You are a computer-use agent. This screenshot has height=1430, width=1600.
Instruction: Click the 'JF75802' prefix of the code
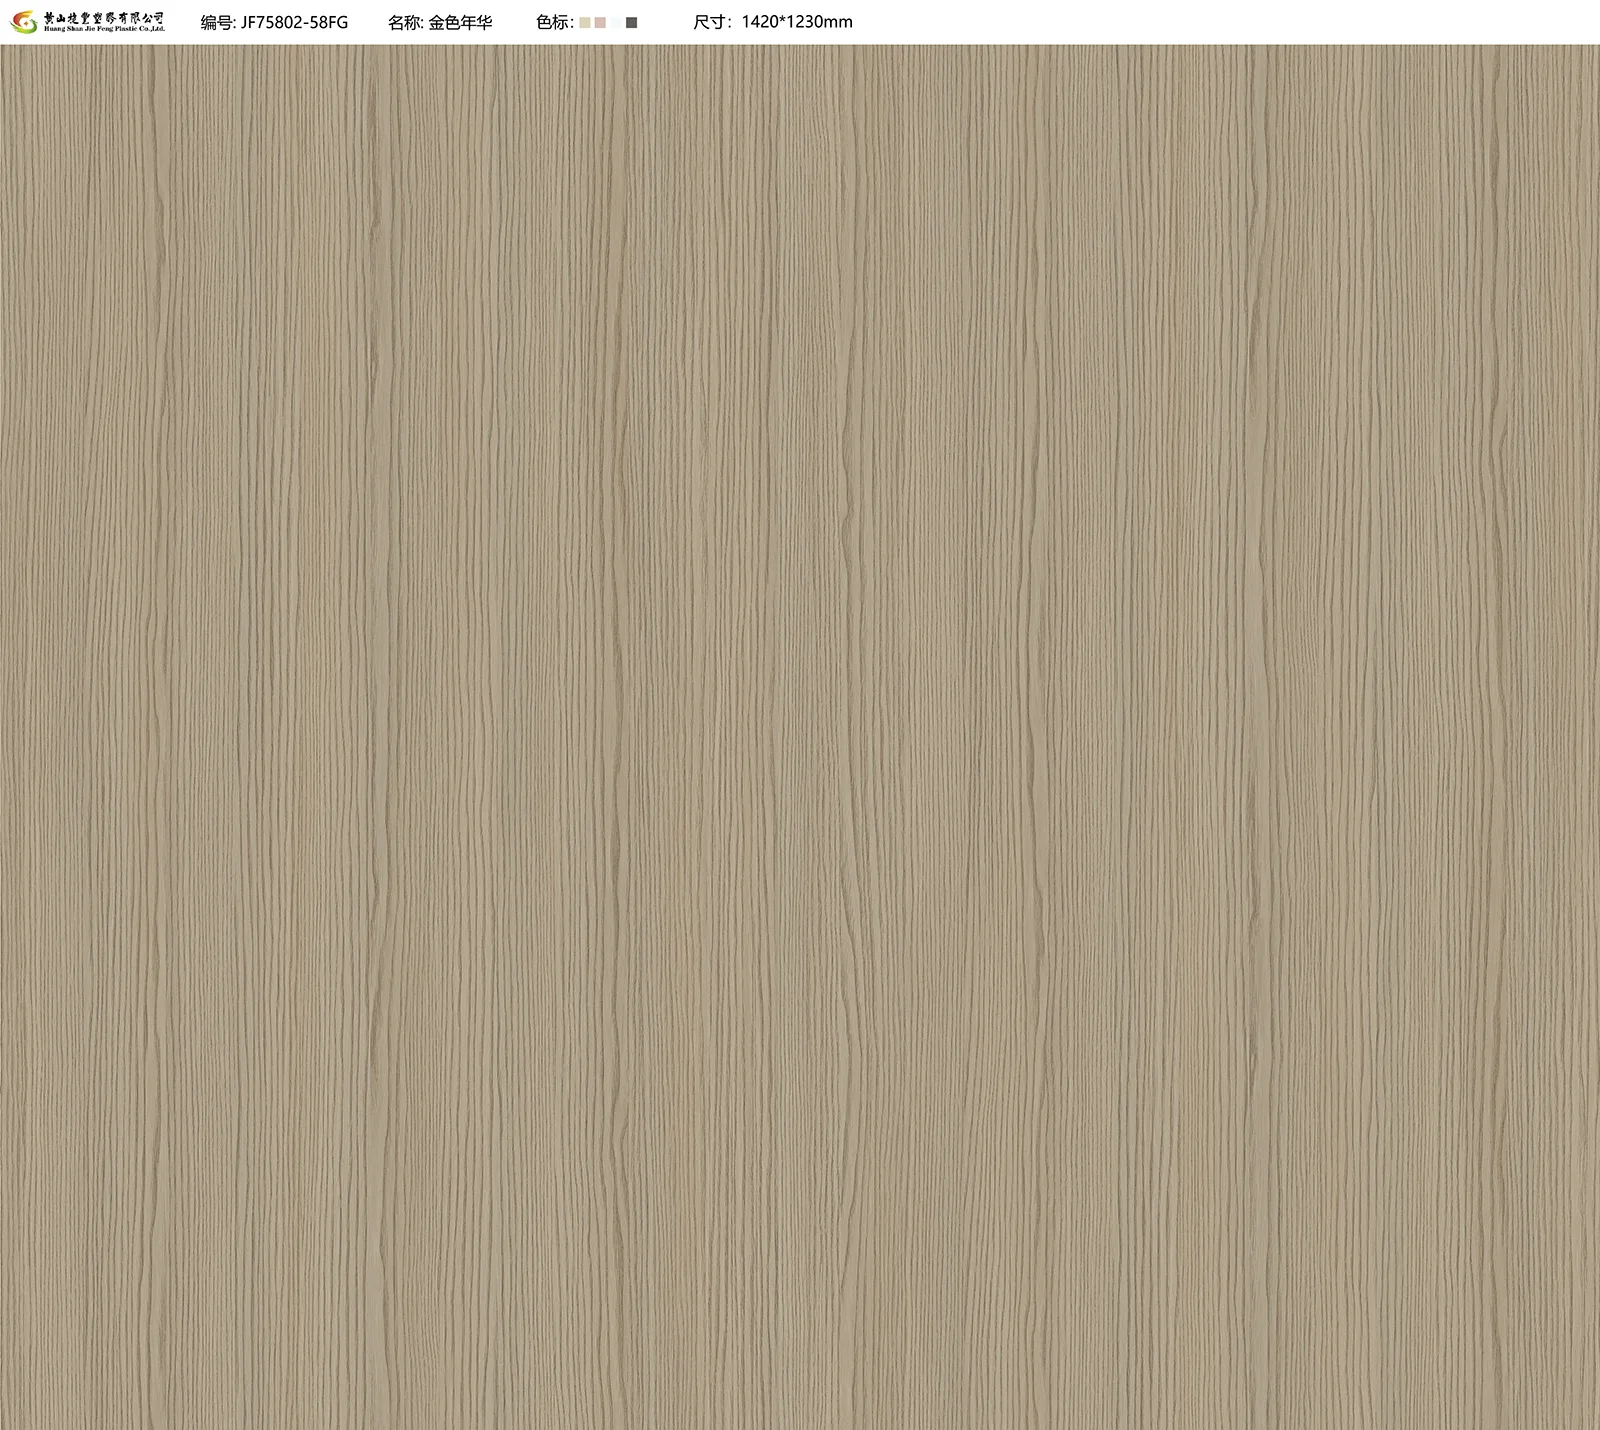pyautogui.click(x=273, y=22)
